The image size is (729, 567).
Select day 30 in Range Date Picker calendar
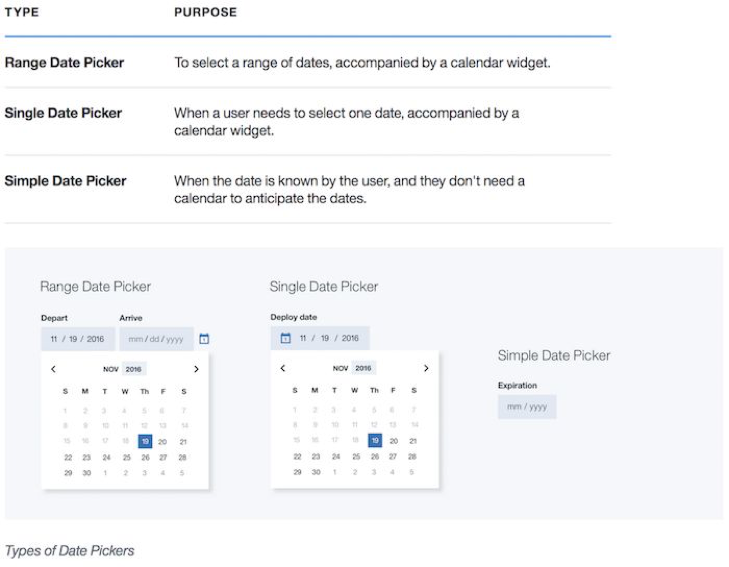point(87,472)
